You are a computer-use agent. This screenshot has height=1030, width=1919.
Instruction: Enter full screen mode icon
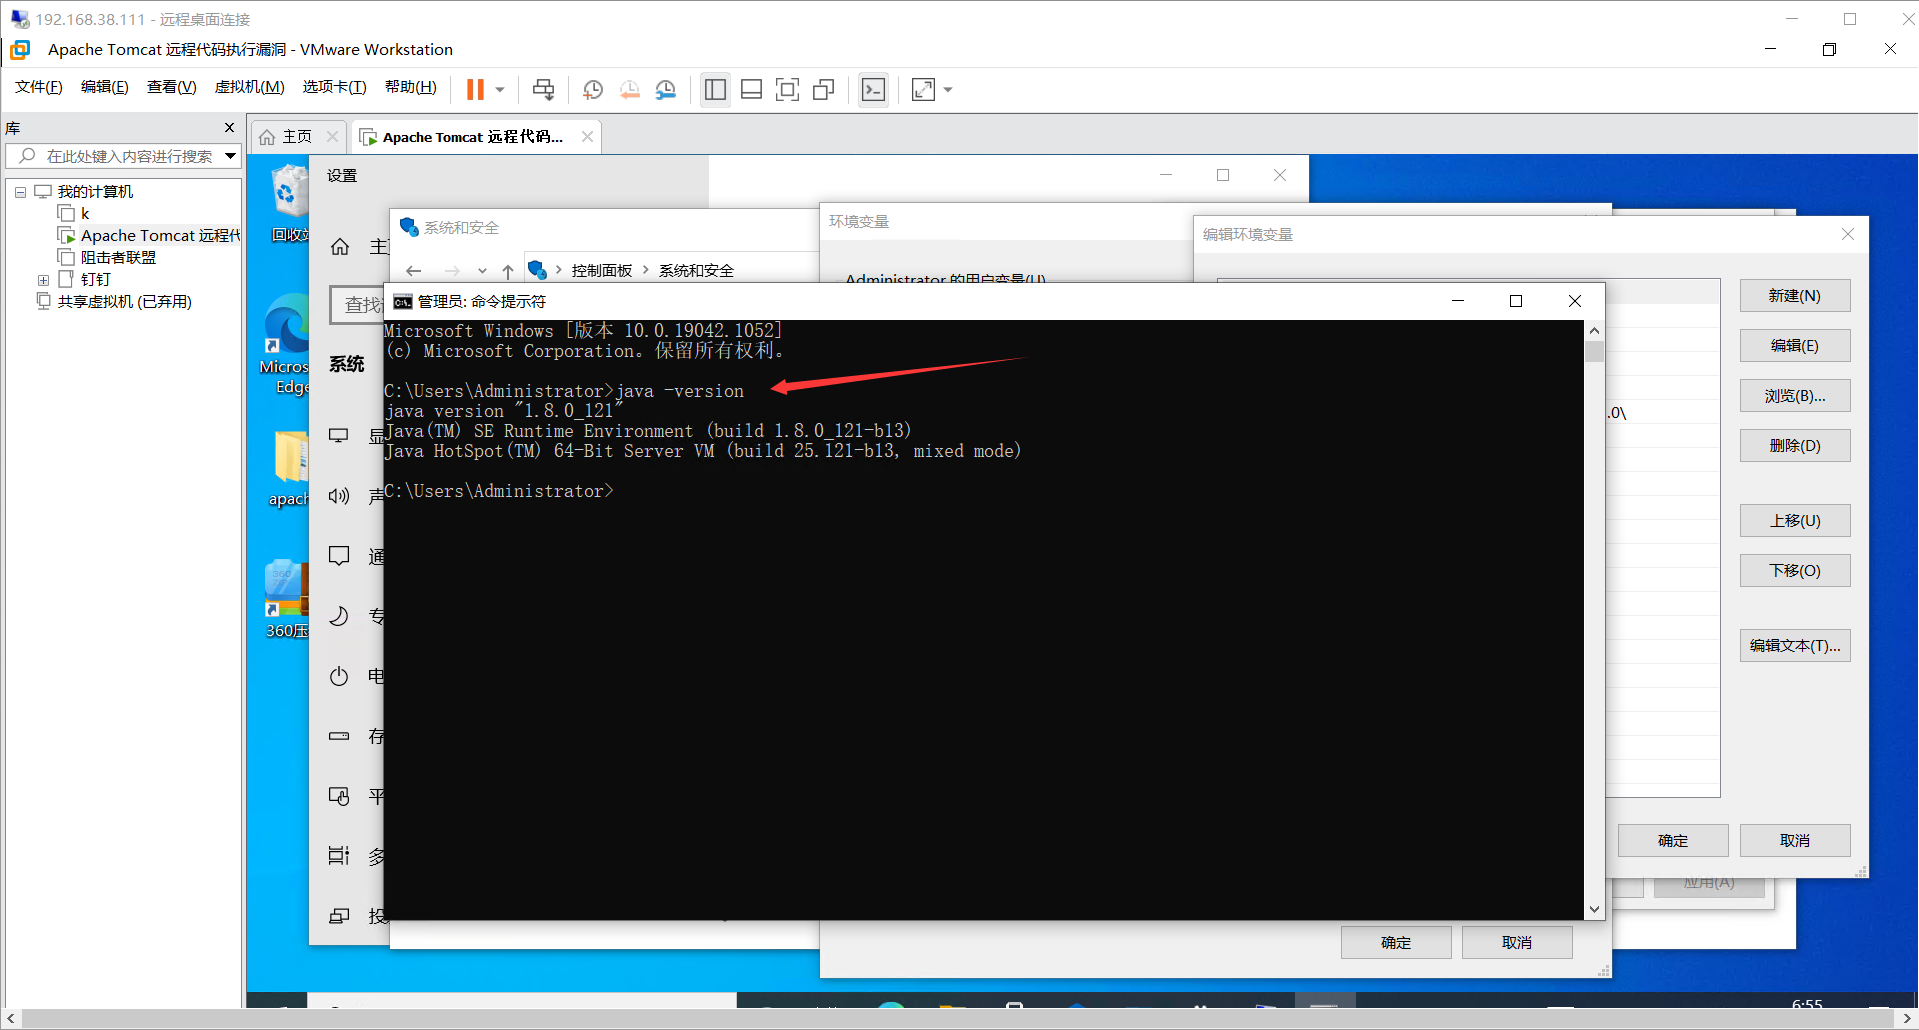pyautogui.click(x=788, y=90)
